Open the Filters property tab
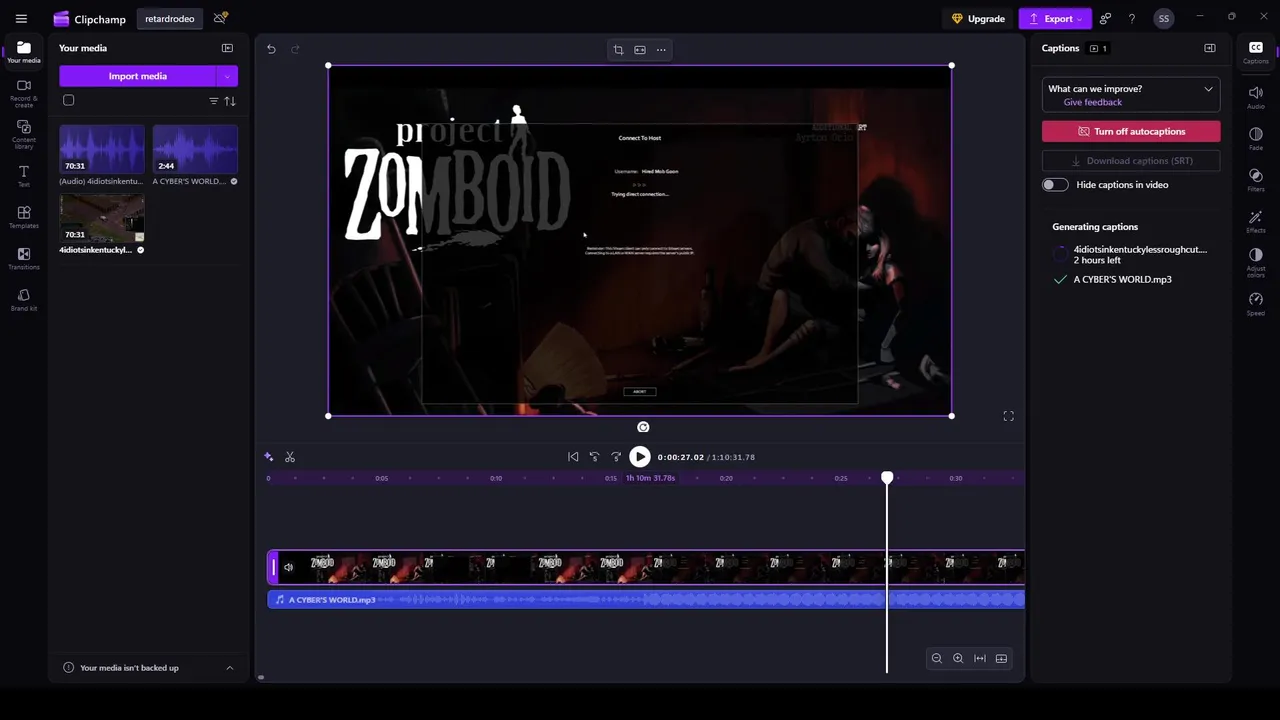The width and height of the screenshot is (1280, 720). coord(1255,180)
